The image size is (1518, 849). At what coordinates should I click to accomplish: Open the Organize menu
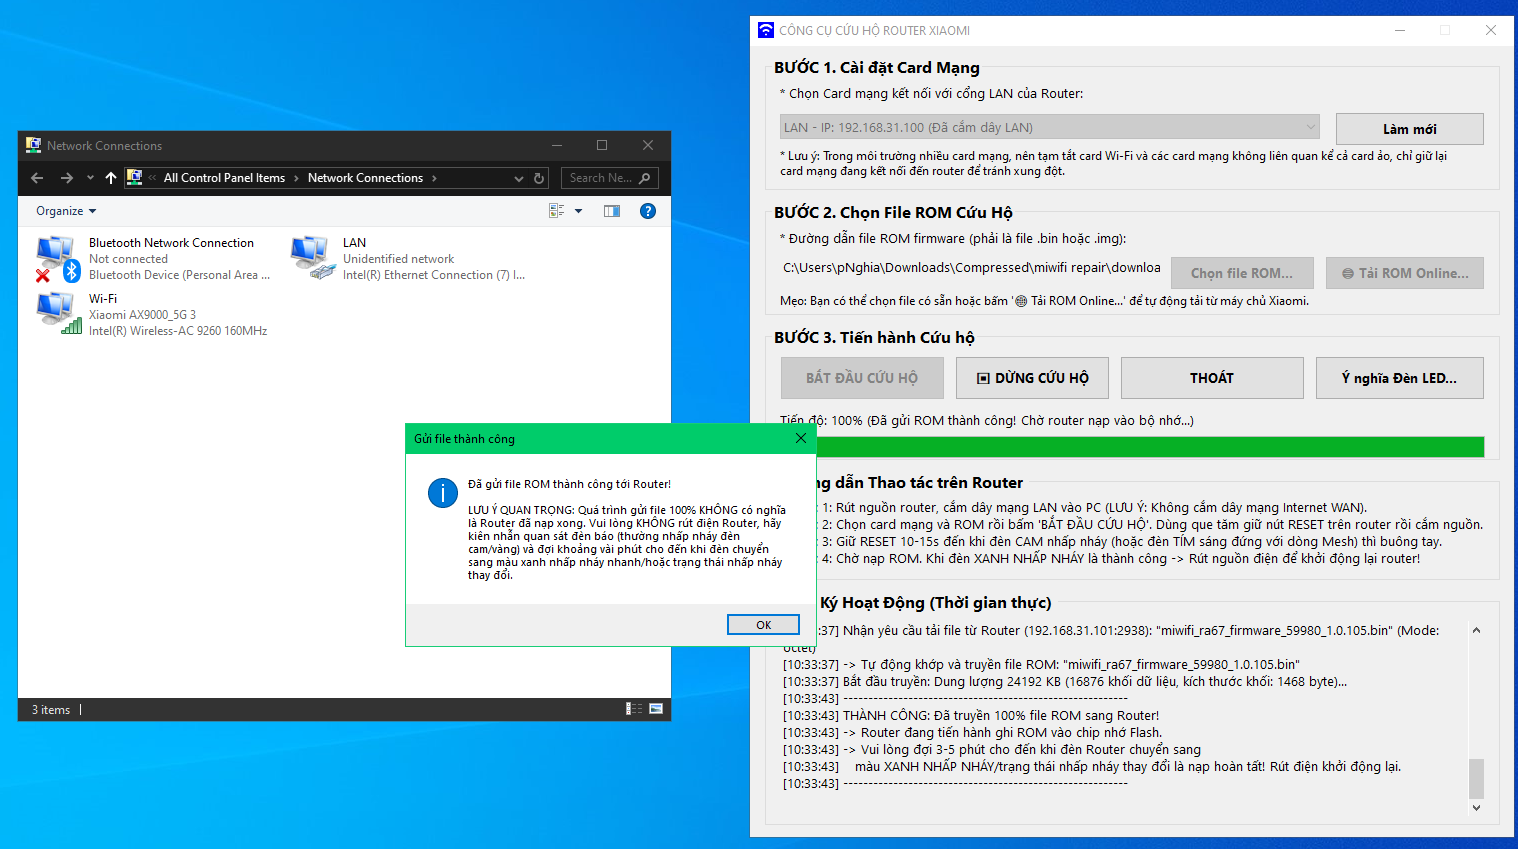coord(66,211)
